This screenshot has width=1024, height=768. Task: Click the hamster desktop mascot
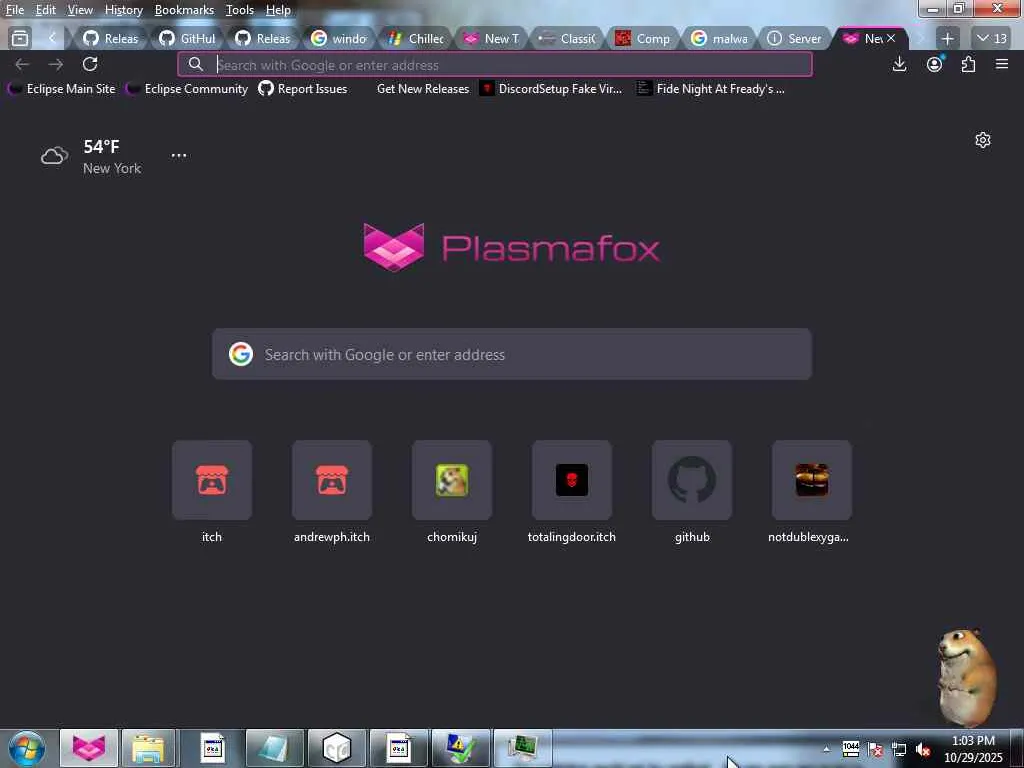pyautogui.click(x=967, y=677)
